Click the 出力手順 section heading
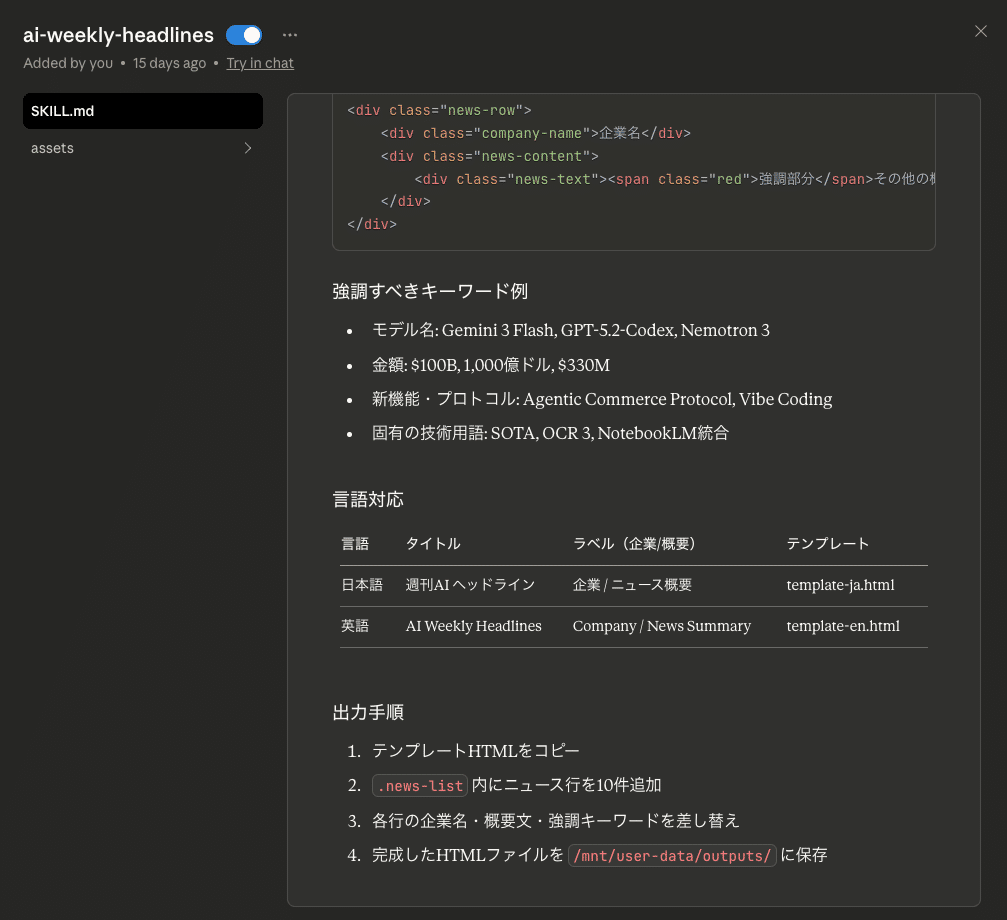Viewport: 1007px width, 920px height. click(368, 713)
